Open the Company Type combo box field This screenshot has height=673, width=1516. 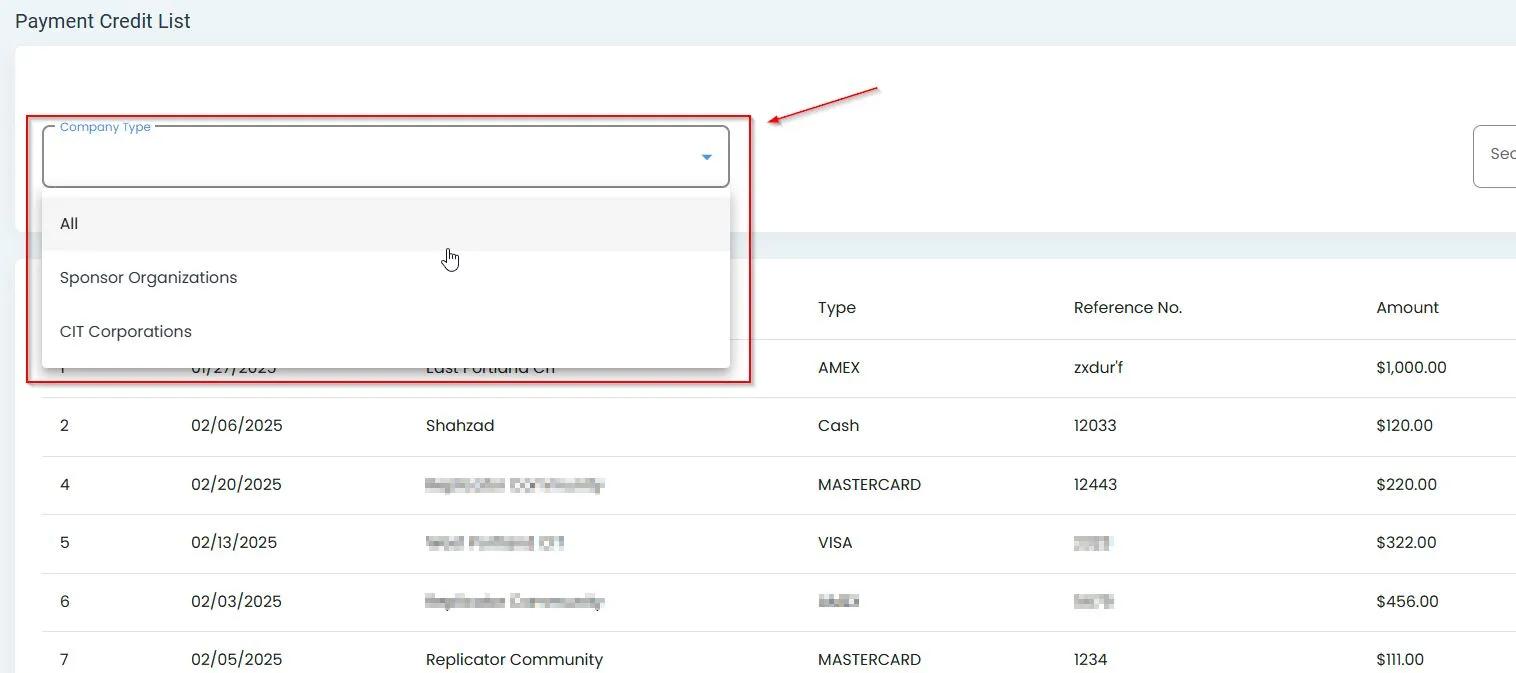(x=370, y=157)
